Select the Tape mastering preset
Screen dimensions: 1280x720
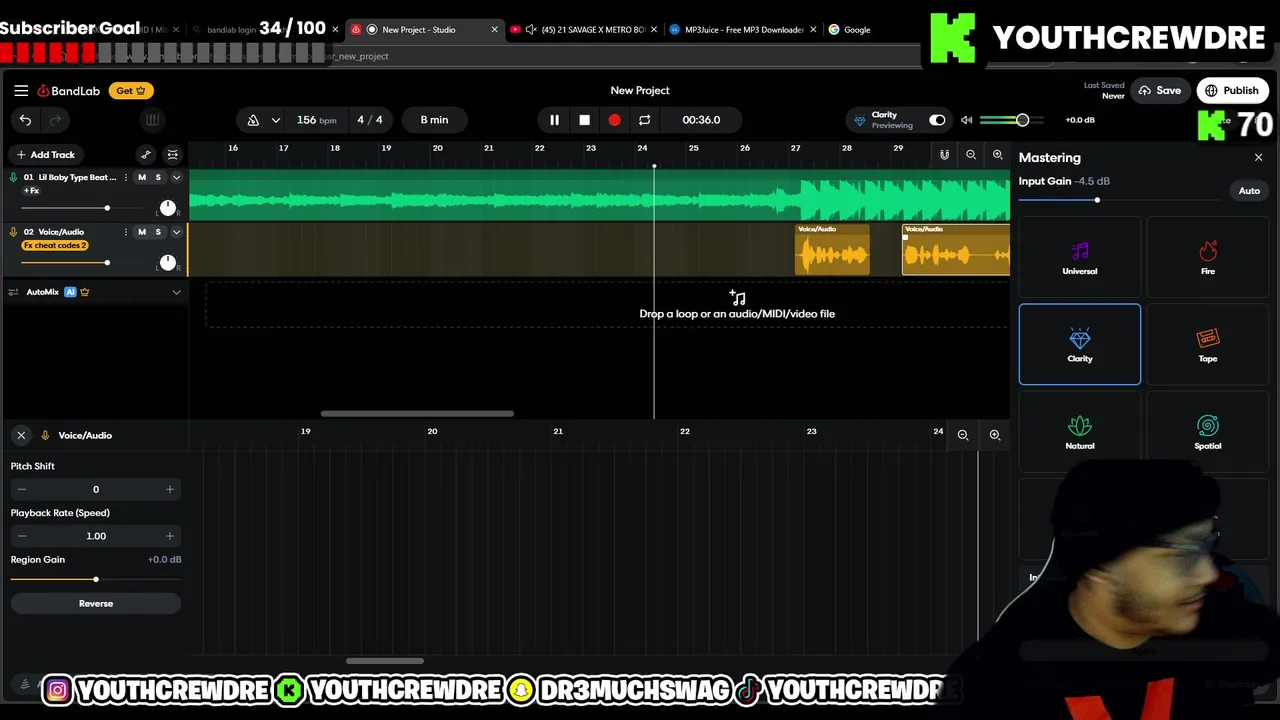(1208, 344)
